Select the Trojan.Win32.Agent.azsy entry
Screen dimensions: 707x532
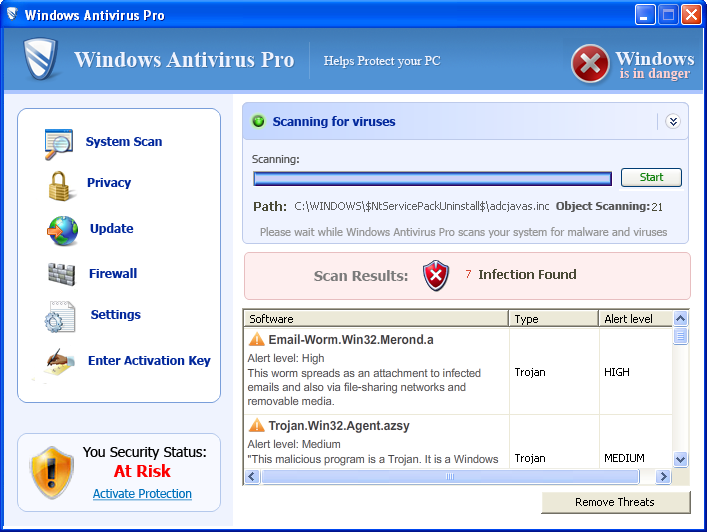(339, 426)
